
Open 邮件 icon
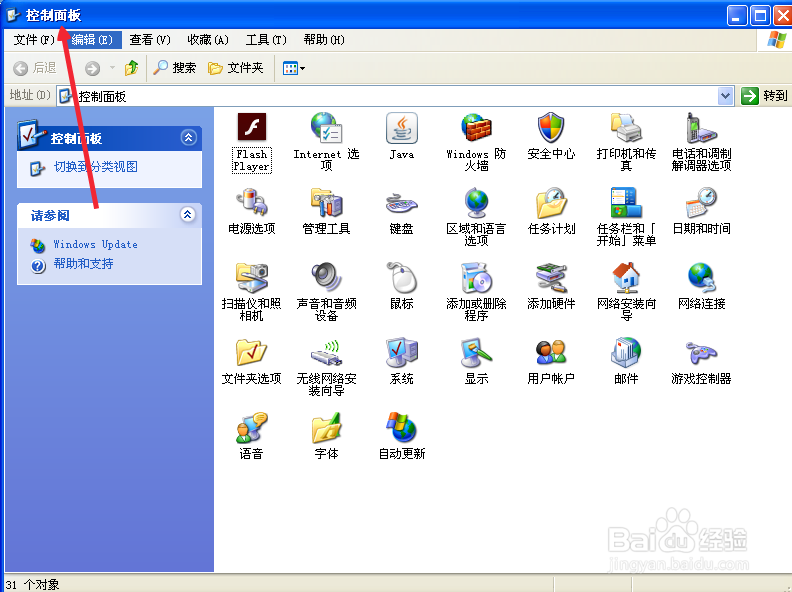(626, 352)
